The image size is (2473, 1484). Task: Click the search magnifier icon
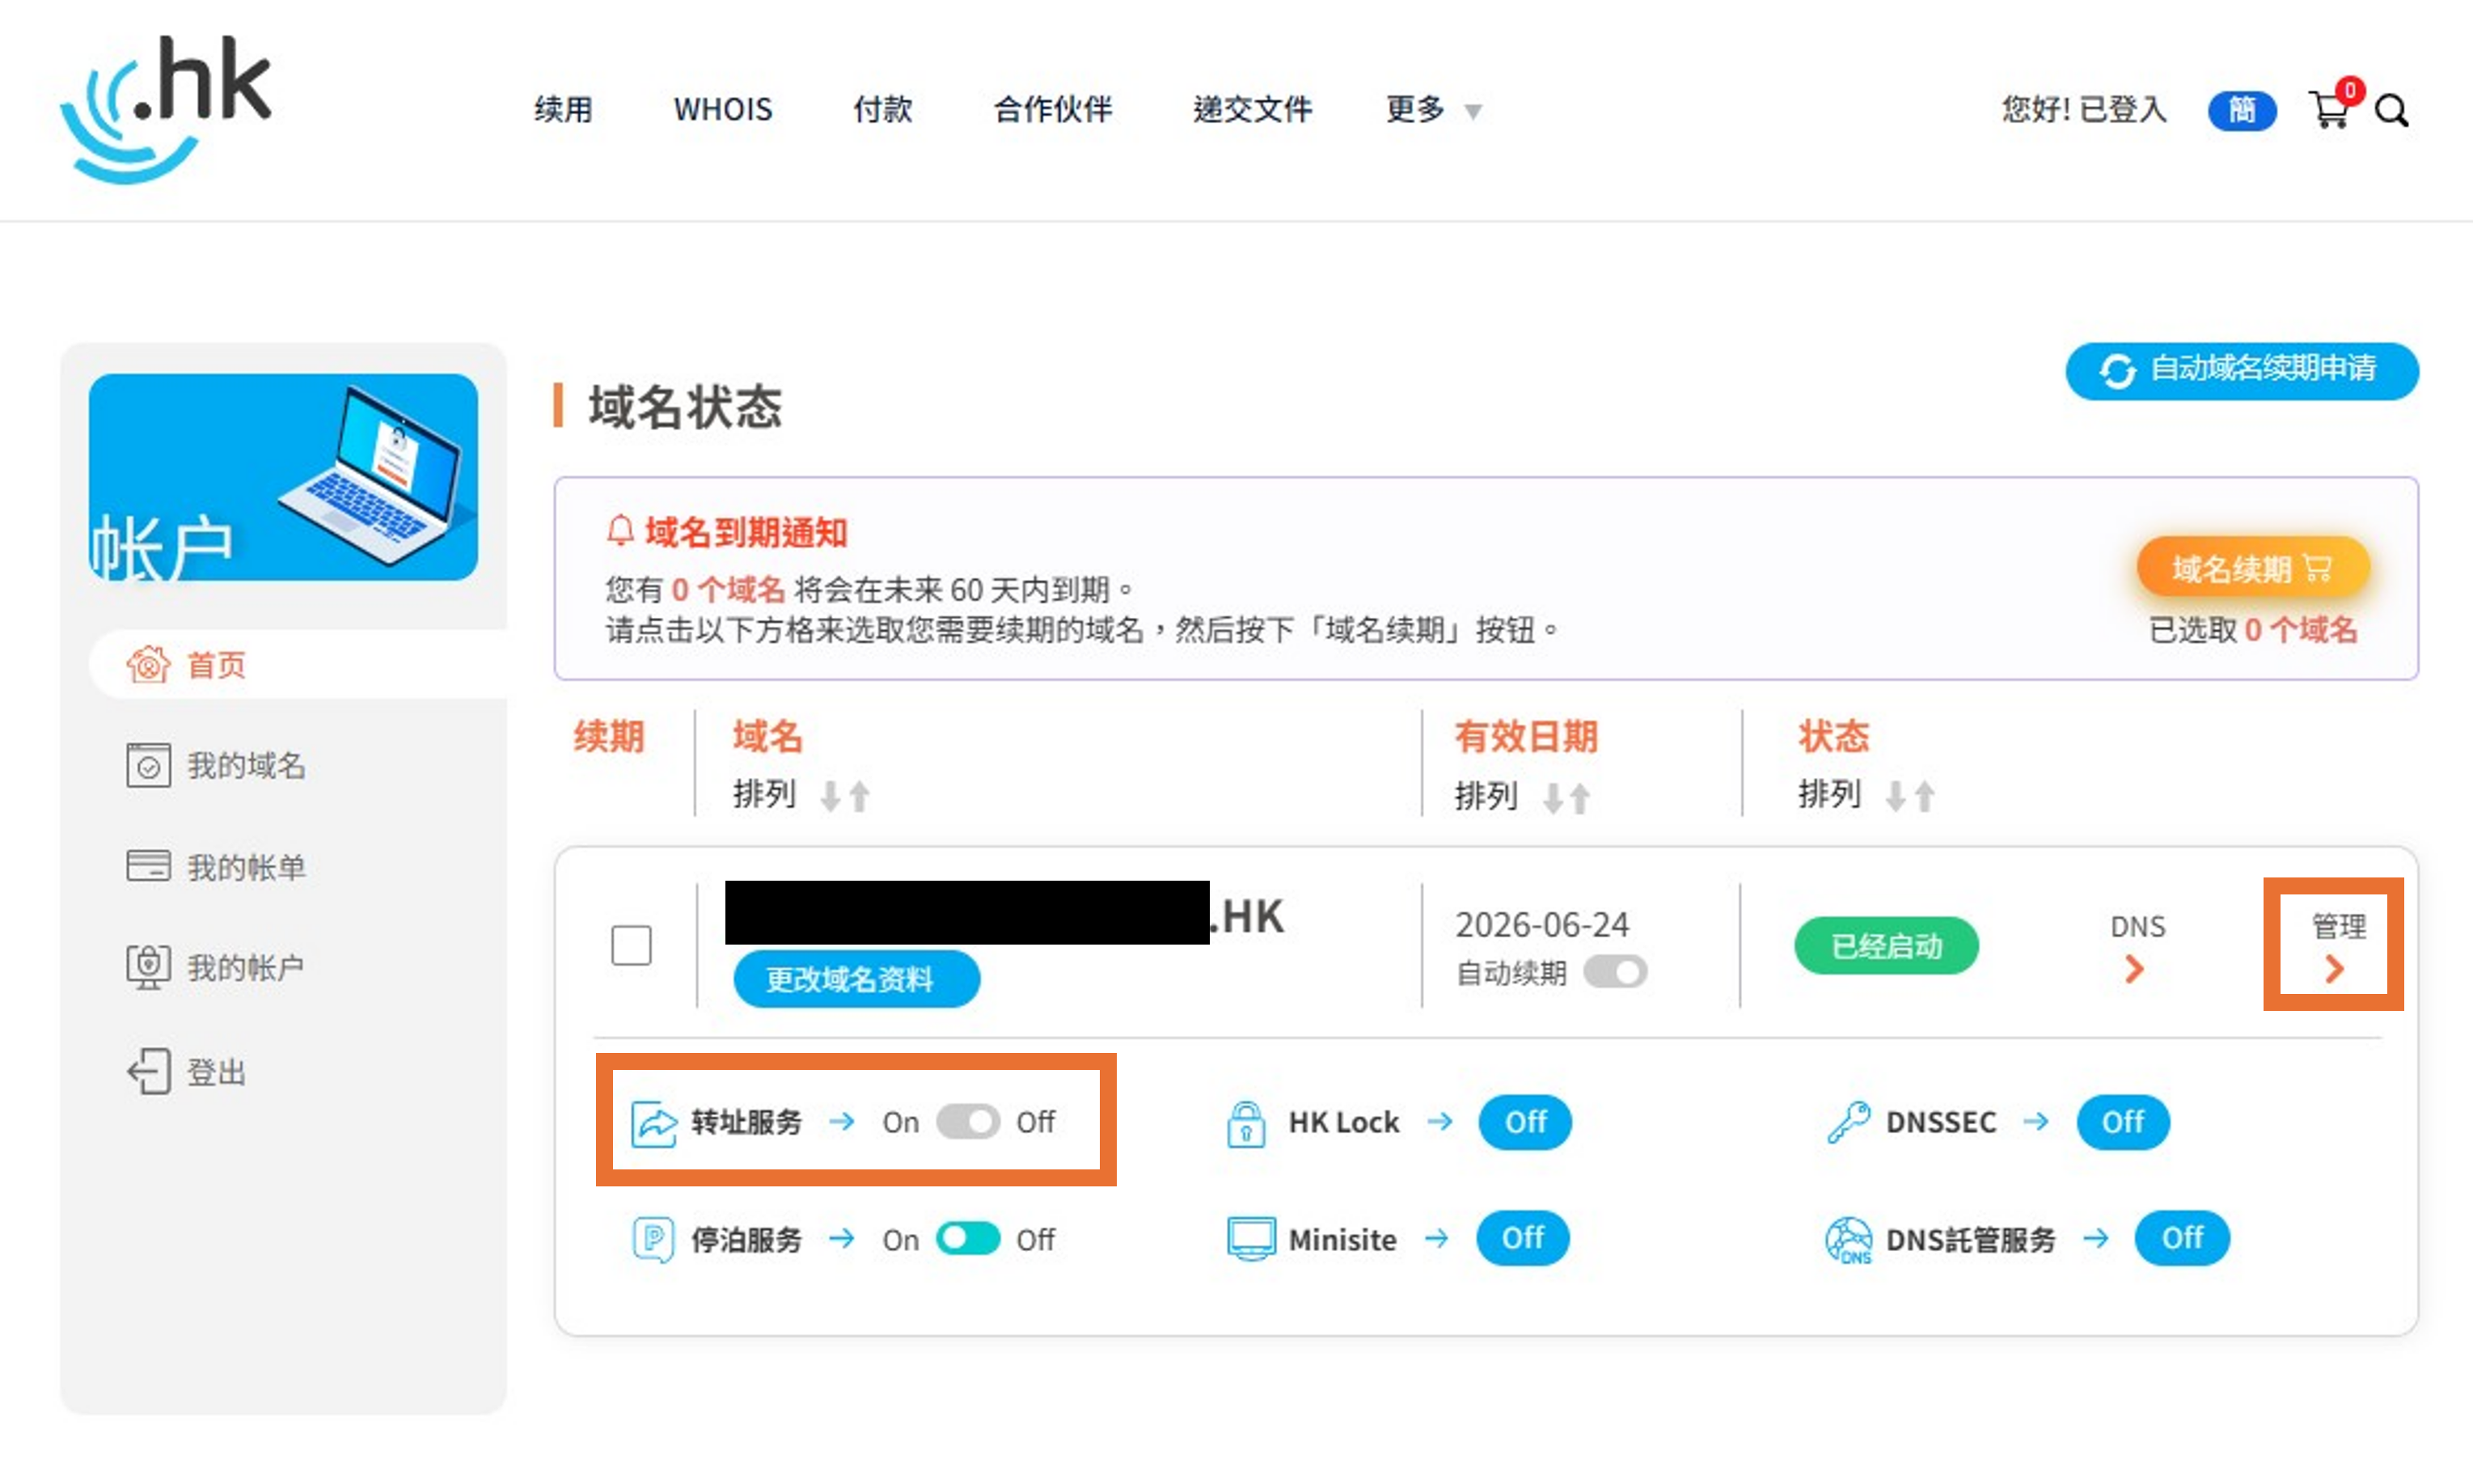coord(2391,111)
